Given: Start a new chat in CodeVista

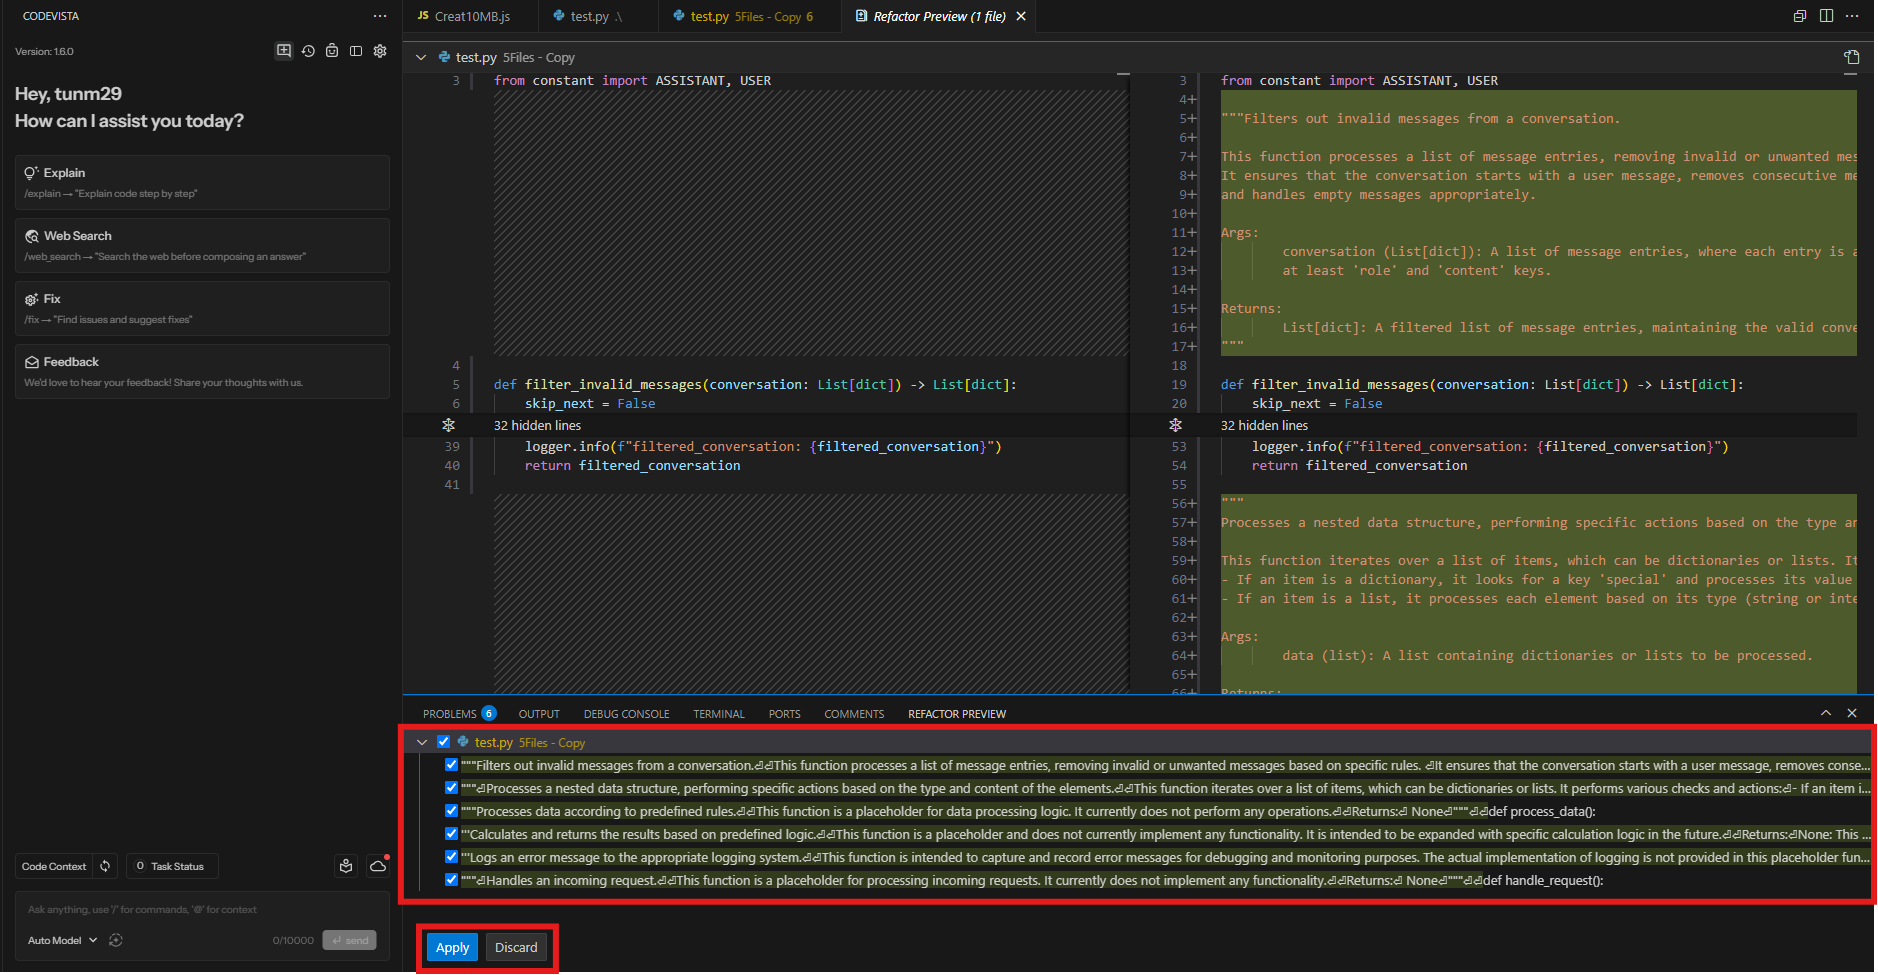Looking at the screenshot, I should [x=284, y=51].
